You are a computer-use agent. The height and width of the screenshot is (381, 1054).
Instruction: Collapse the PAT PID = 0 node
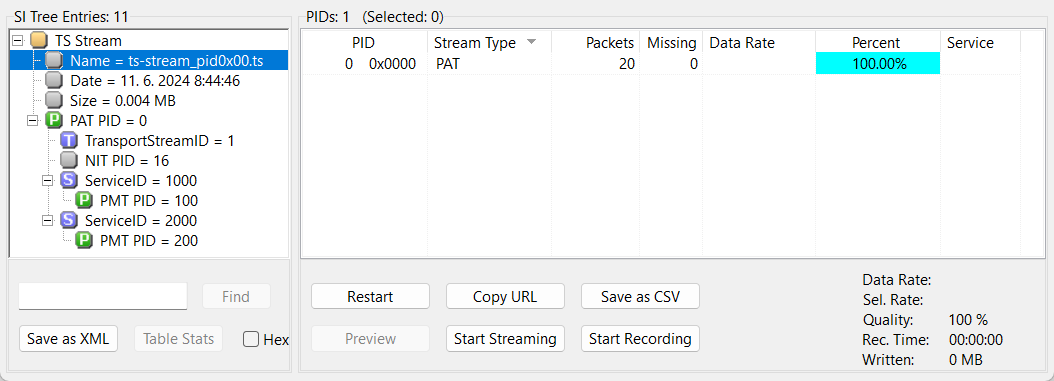click(x=33, y=121)
